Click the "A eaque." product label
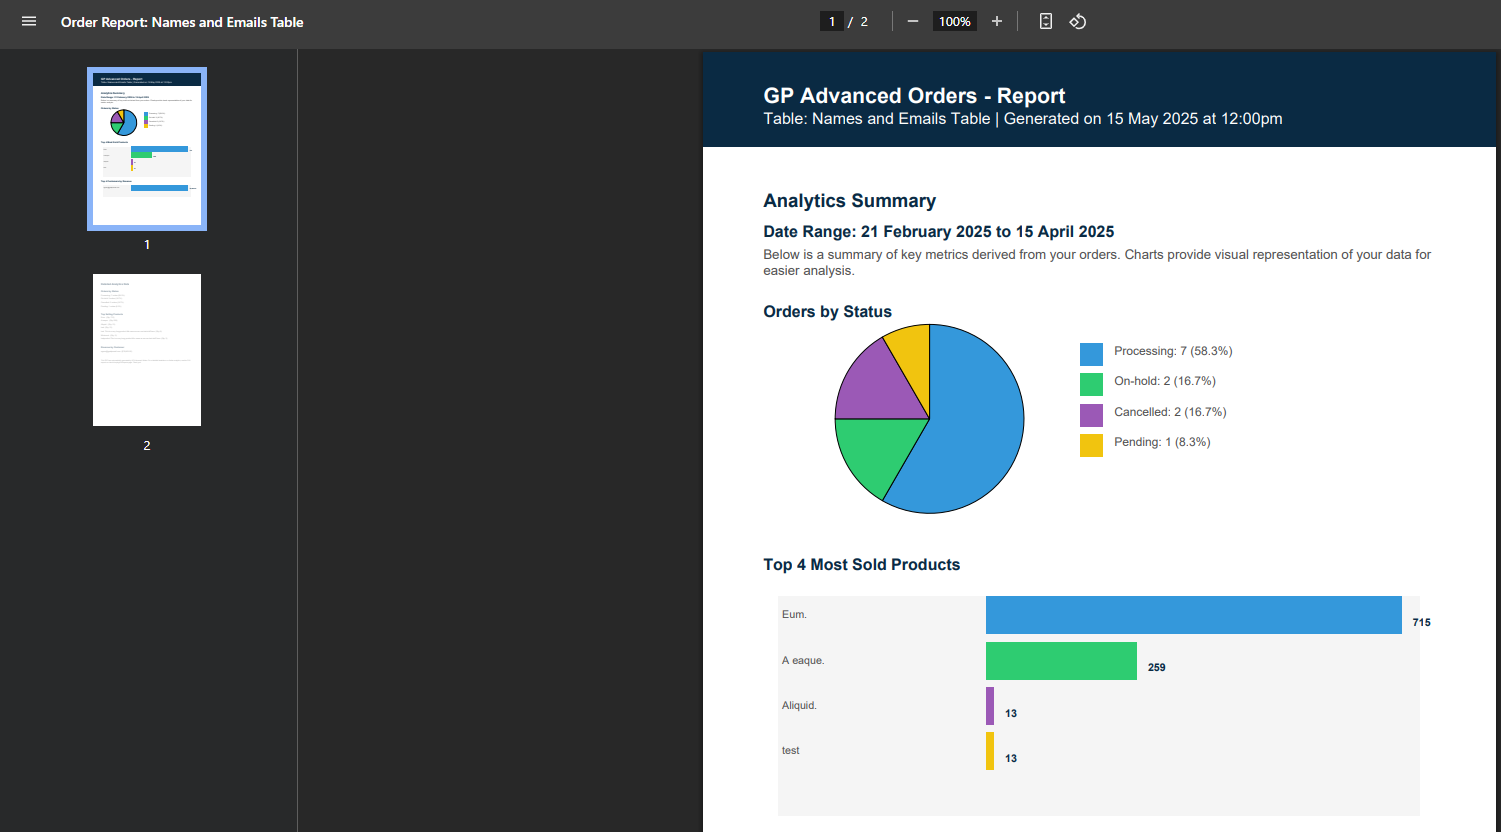Viewport: 1501px width, 832px height. (803, 660)
